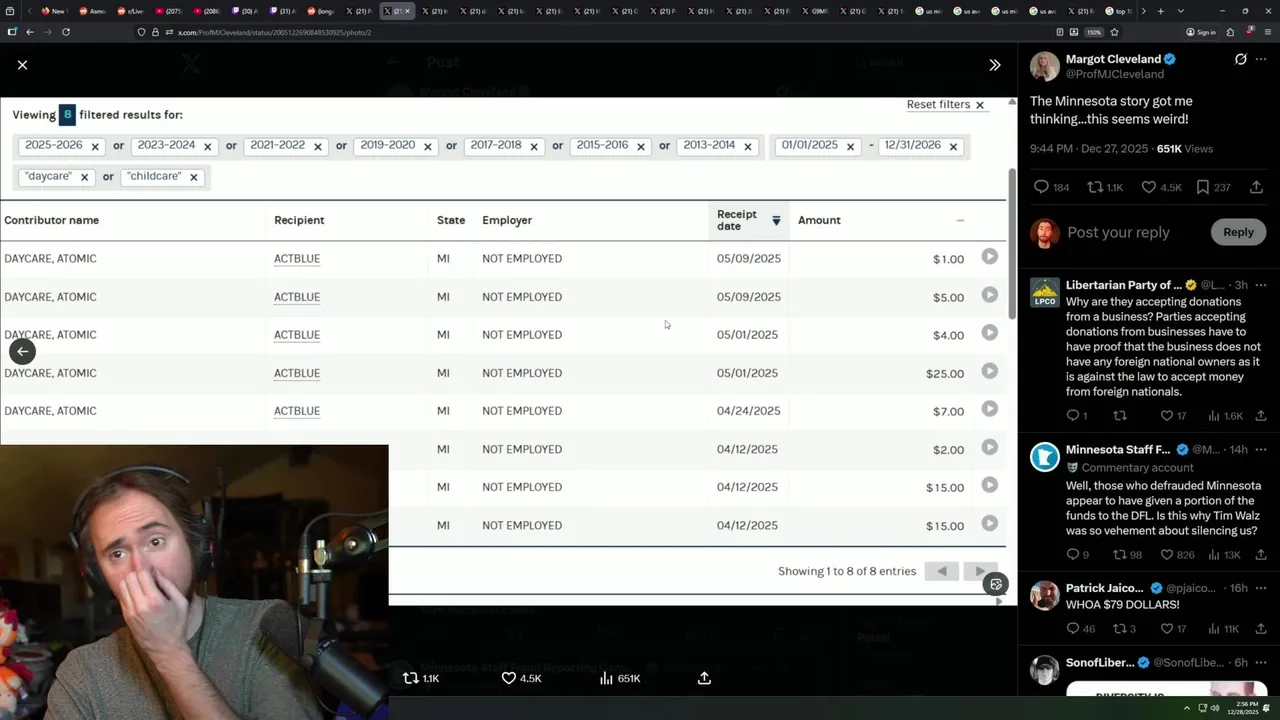Remove the 2019-2020 filter chip
The width and height of the screenshot is (1280, 720).
click(x=428, y=146)
